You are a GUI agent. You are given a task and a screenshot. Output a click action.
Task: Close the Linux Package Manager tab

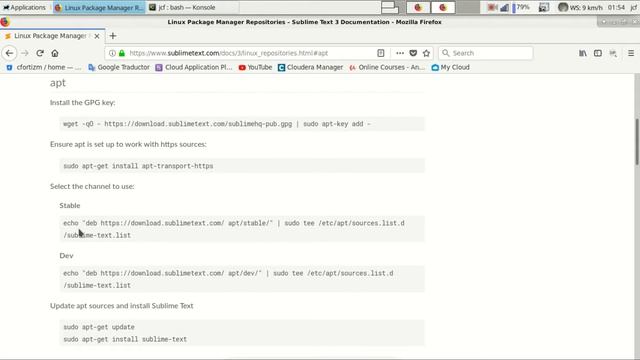pos(97,36)
